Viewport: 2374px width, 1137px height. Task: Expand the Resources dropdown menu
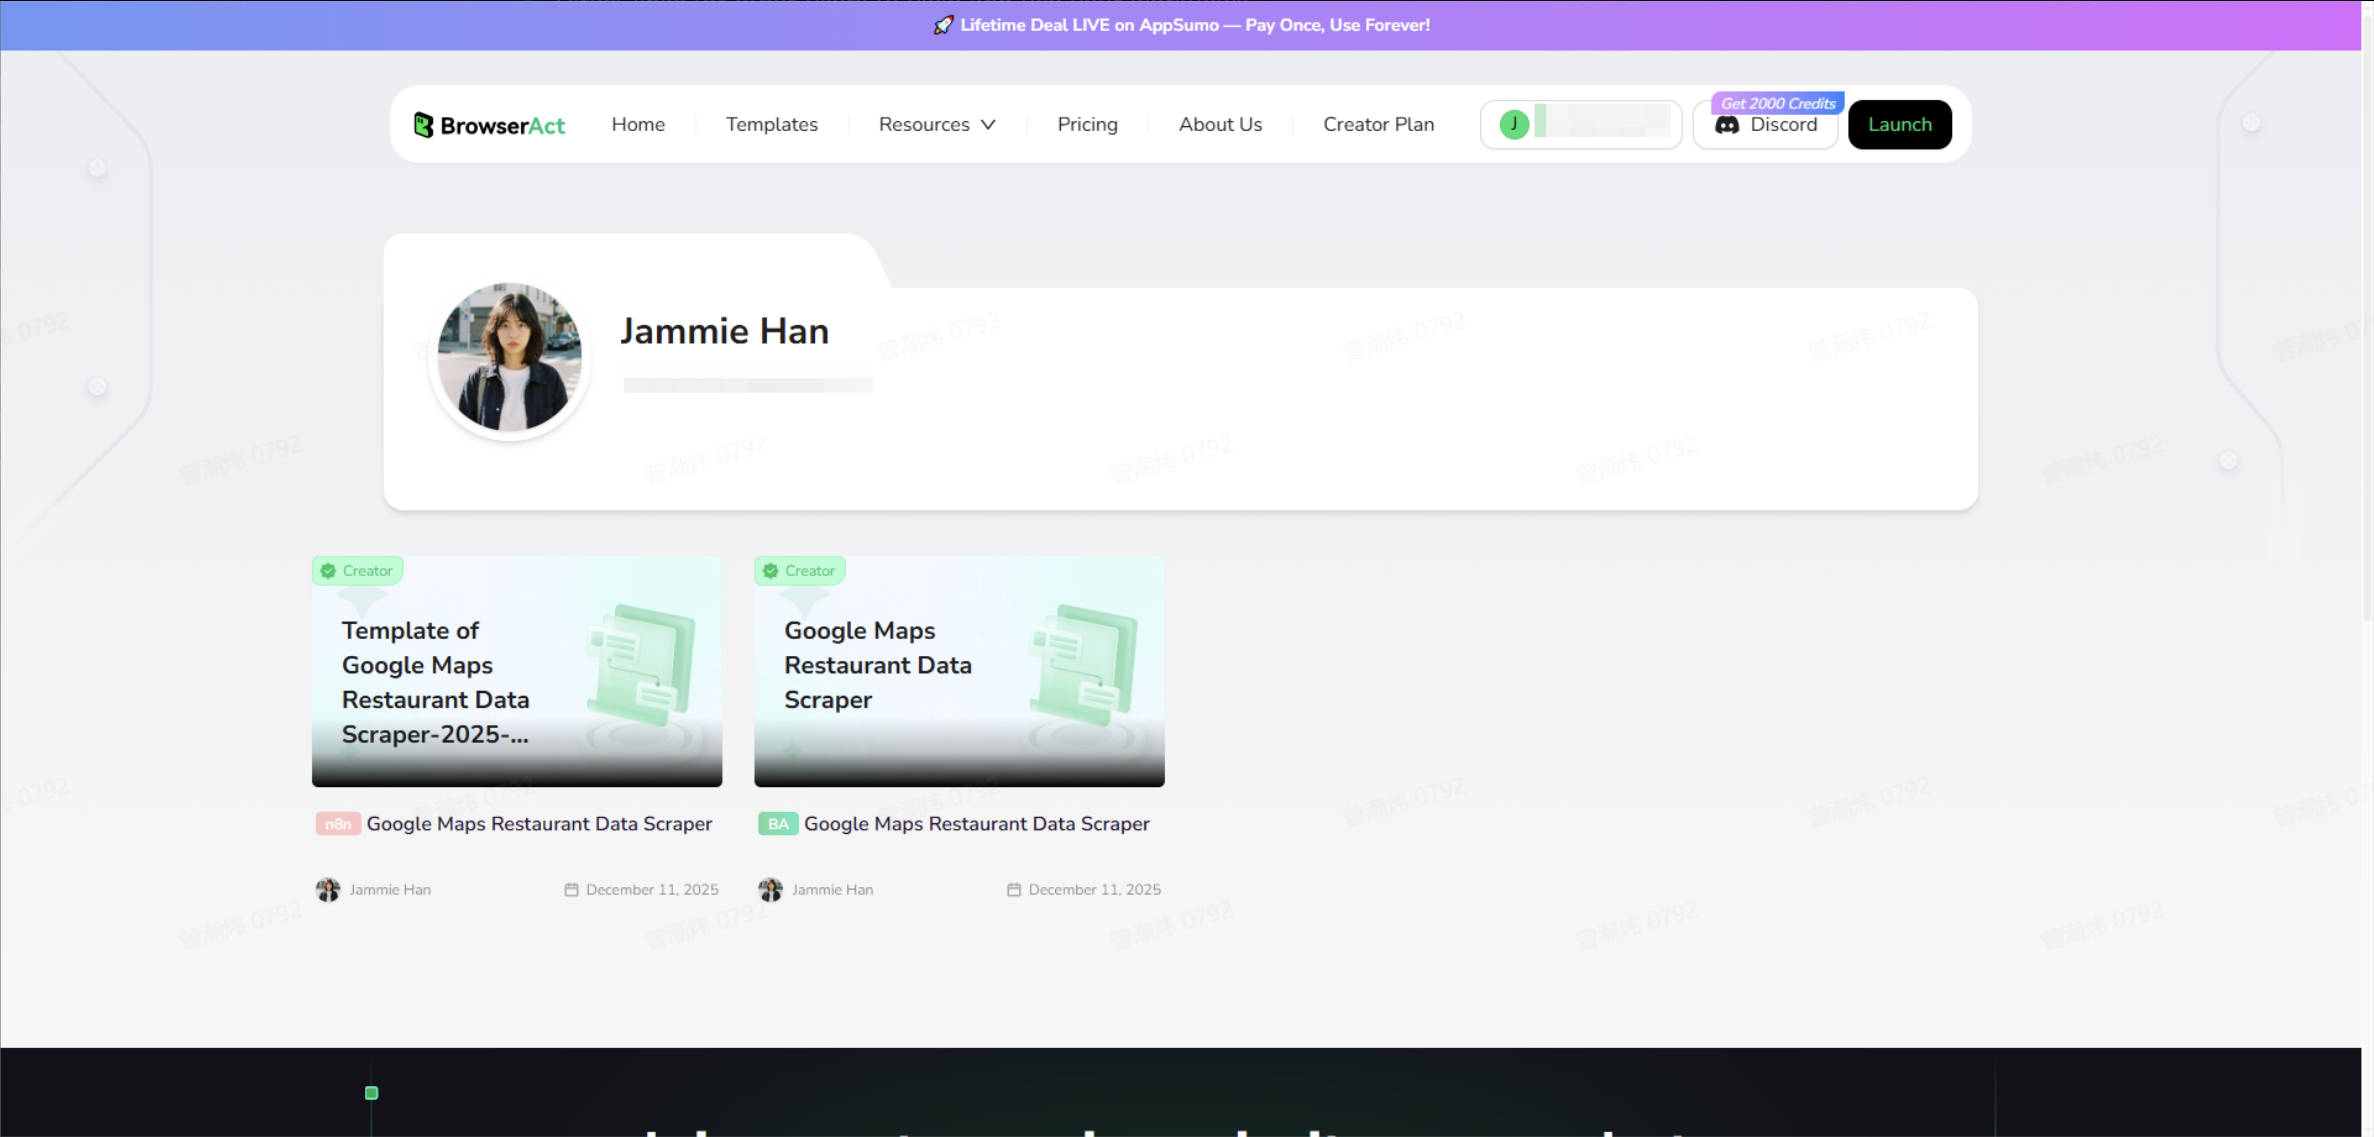click(924, 125)
